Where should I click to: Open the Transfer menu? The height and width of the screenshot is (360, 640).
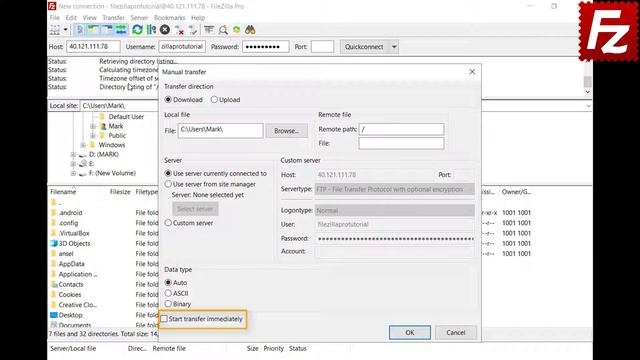(113, 18)
